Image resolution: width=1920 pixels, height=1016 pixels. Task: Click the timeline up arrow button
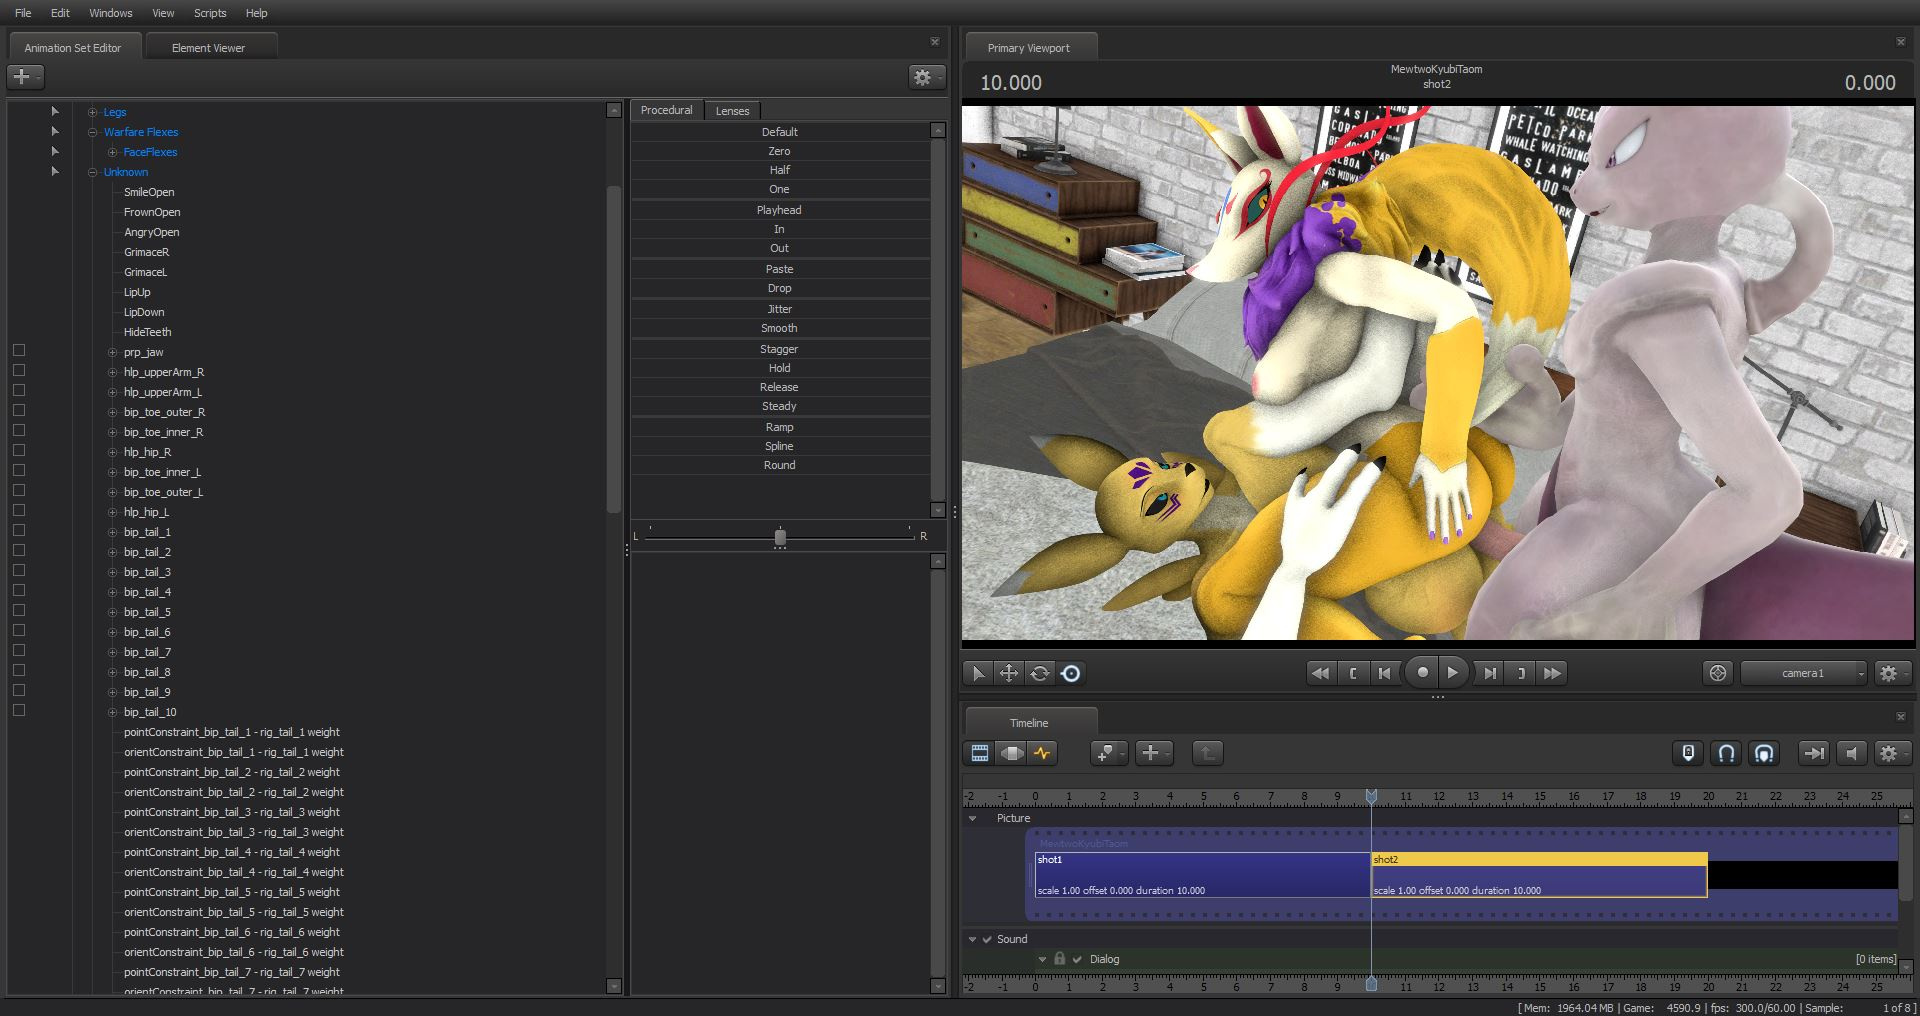click(1207, 753)
